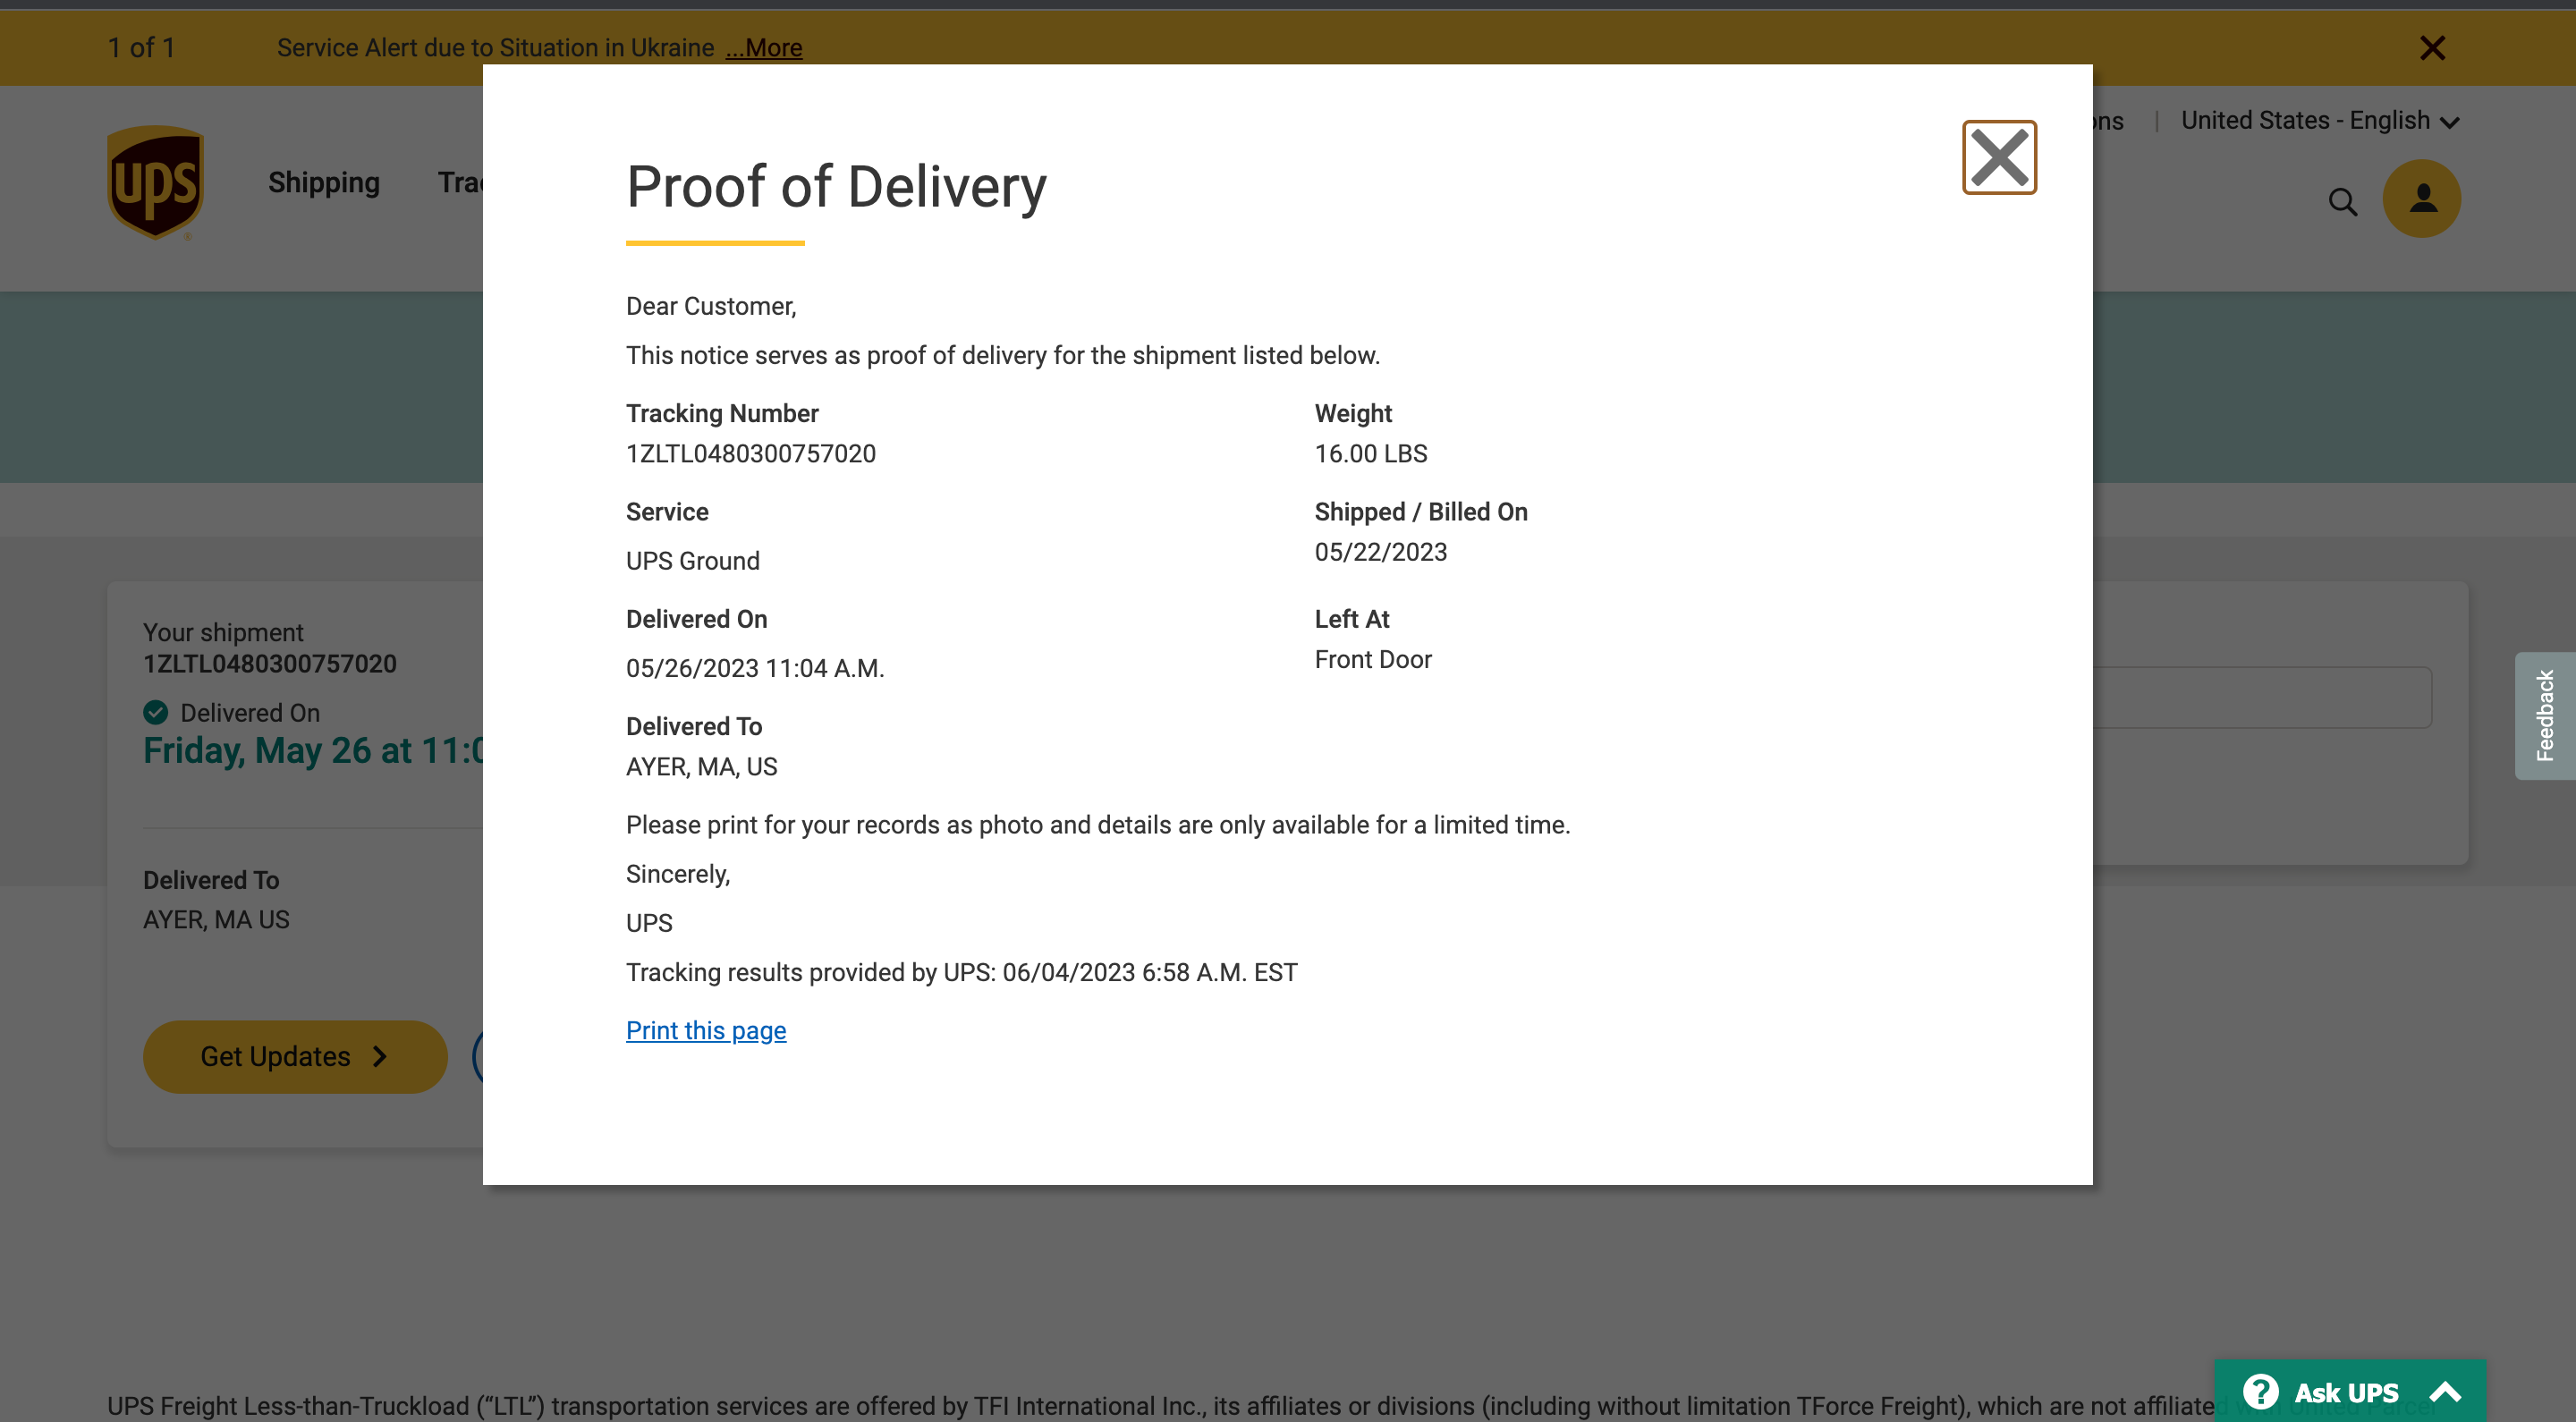Click the input field behind the dialog

pyautogui.click(x=2261, y=697)
